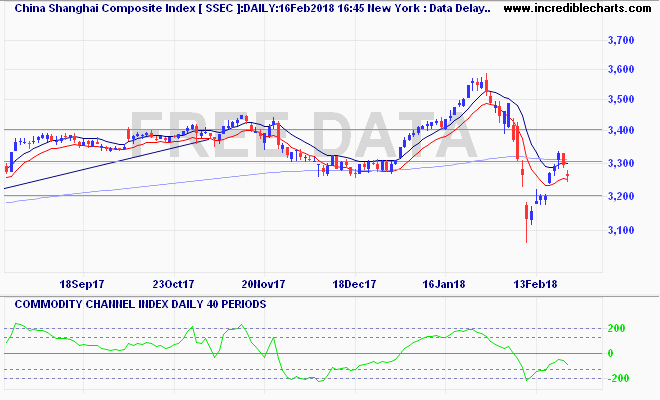Click the lowest red candlestick in February
This screenshot has height=400, width=660.
527,218
